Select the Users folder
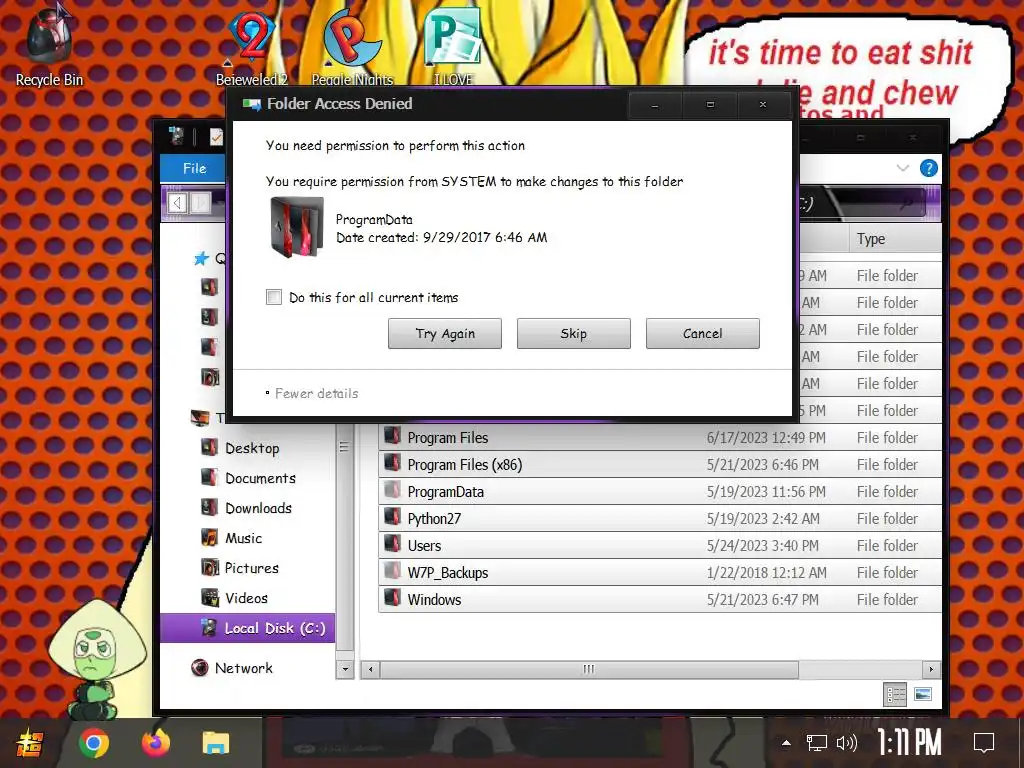The height and width of the screenshot is (768, 1024). pos(660,545)
